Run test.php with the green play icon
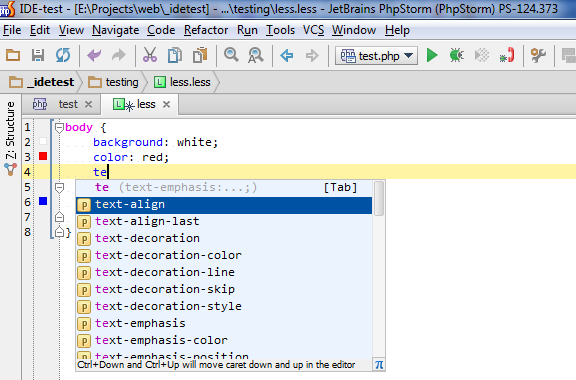Image resolution: width=576 pixels, height=380 pixels. click(x=432, y=55)
